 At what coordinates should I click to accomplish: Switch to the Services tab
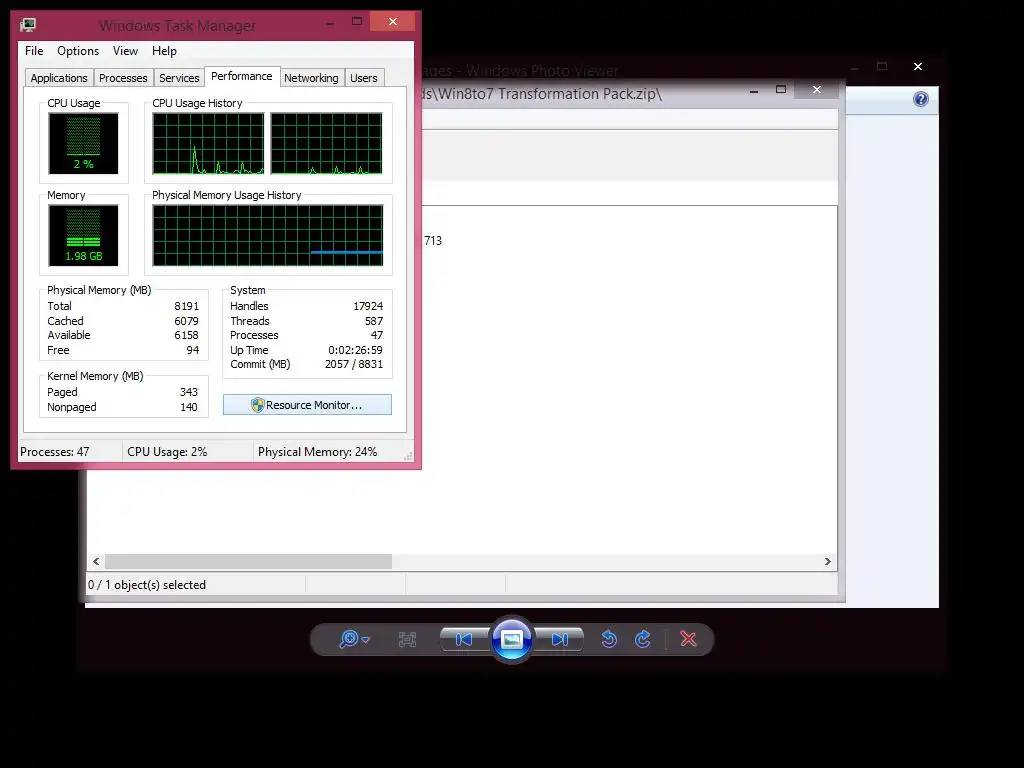(179, 78)
